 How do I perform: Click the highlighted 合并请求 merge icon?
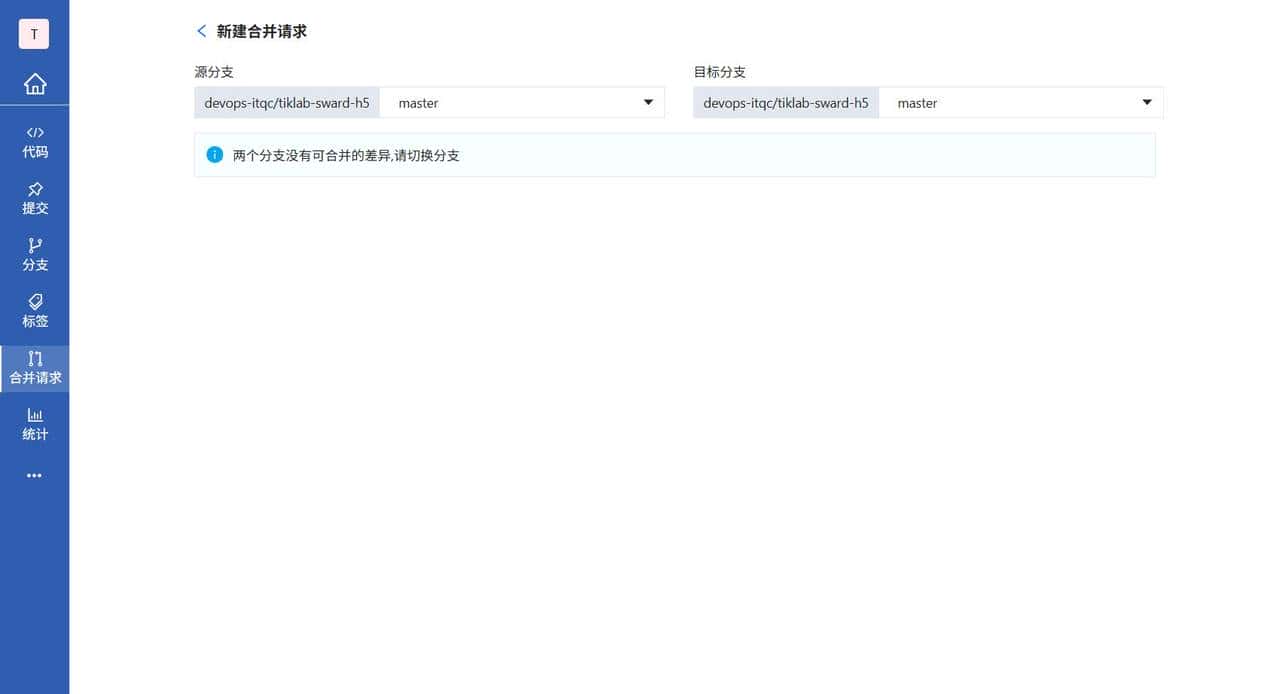point(34,359)
